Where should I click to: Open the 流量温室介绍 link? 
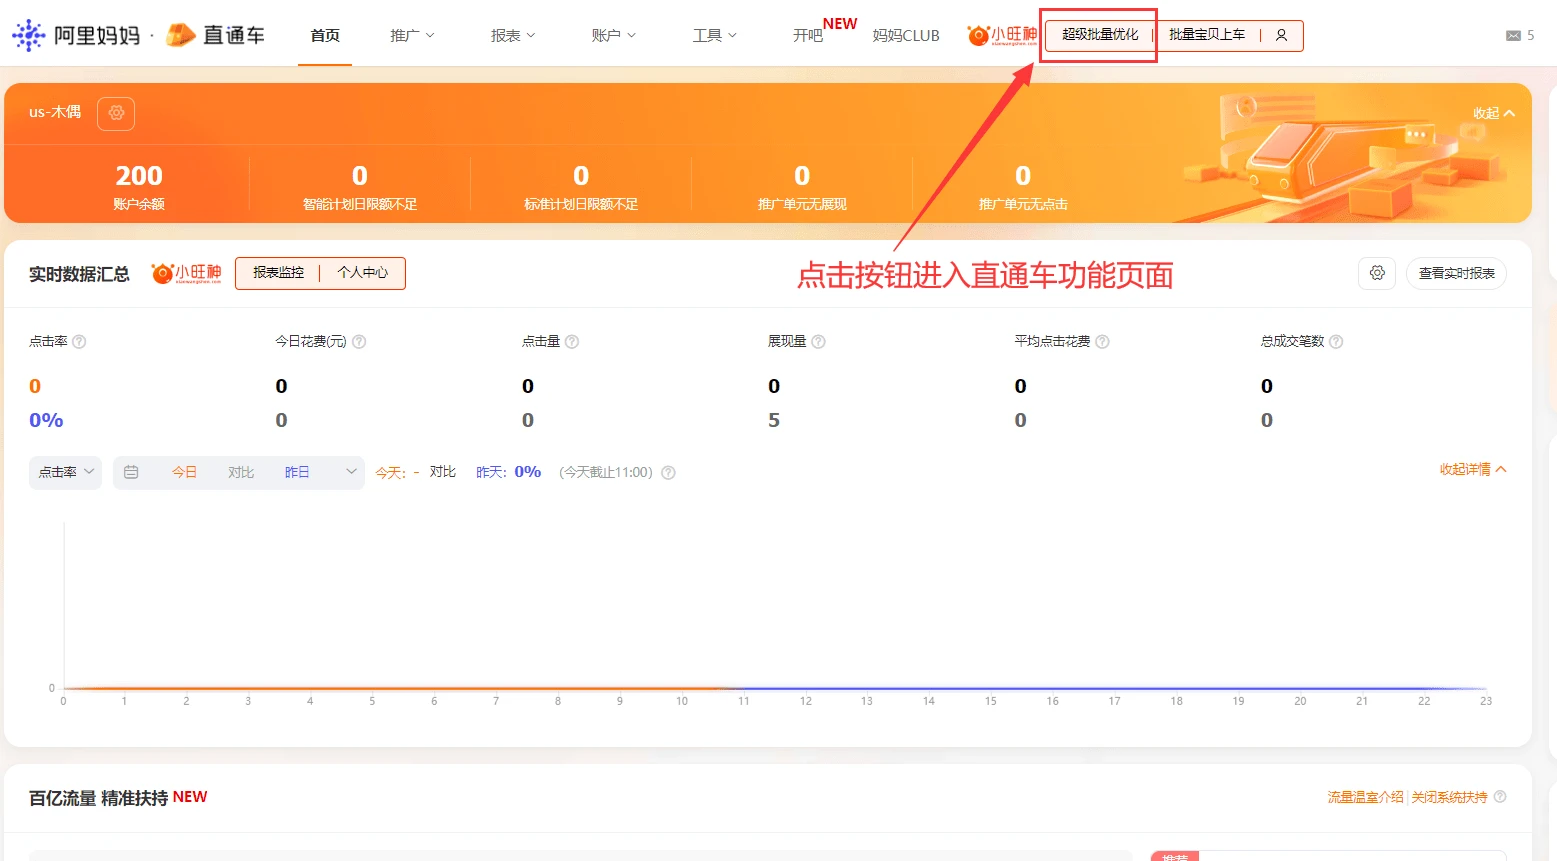1365,797
